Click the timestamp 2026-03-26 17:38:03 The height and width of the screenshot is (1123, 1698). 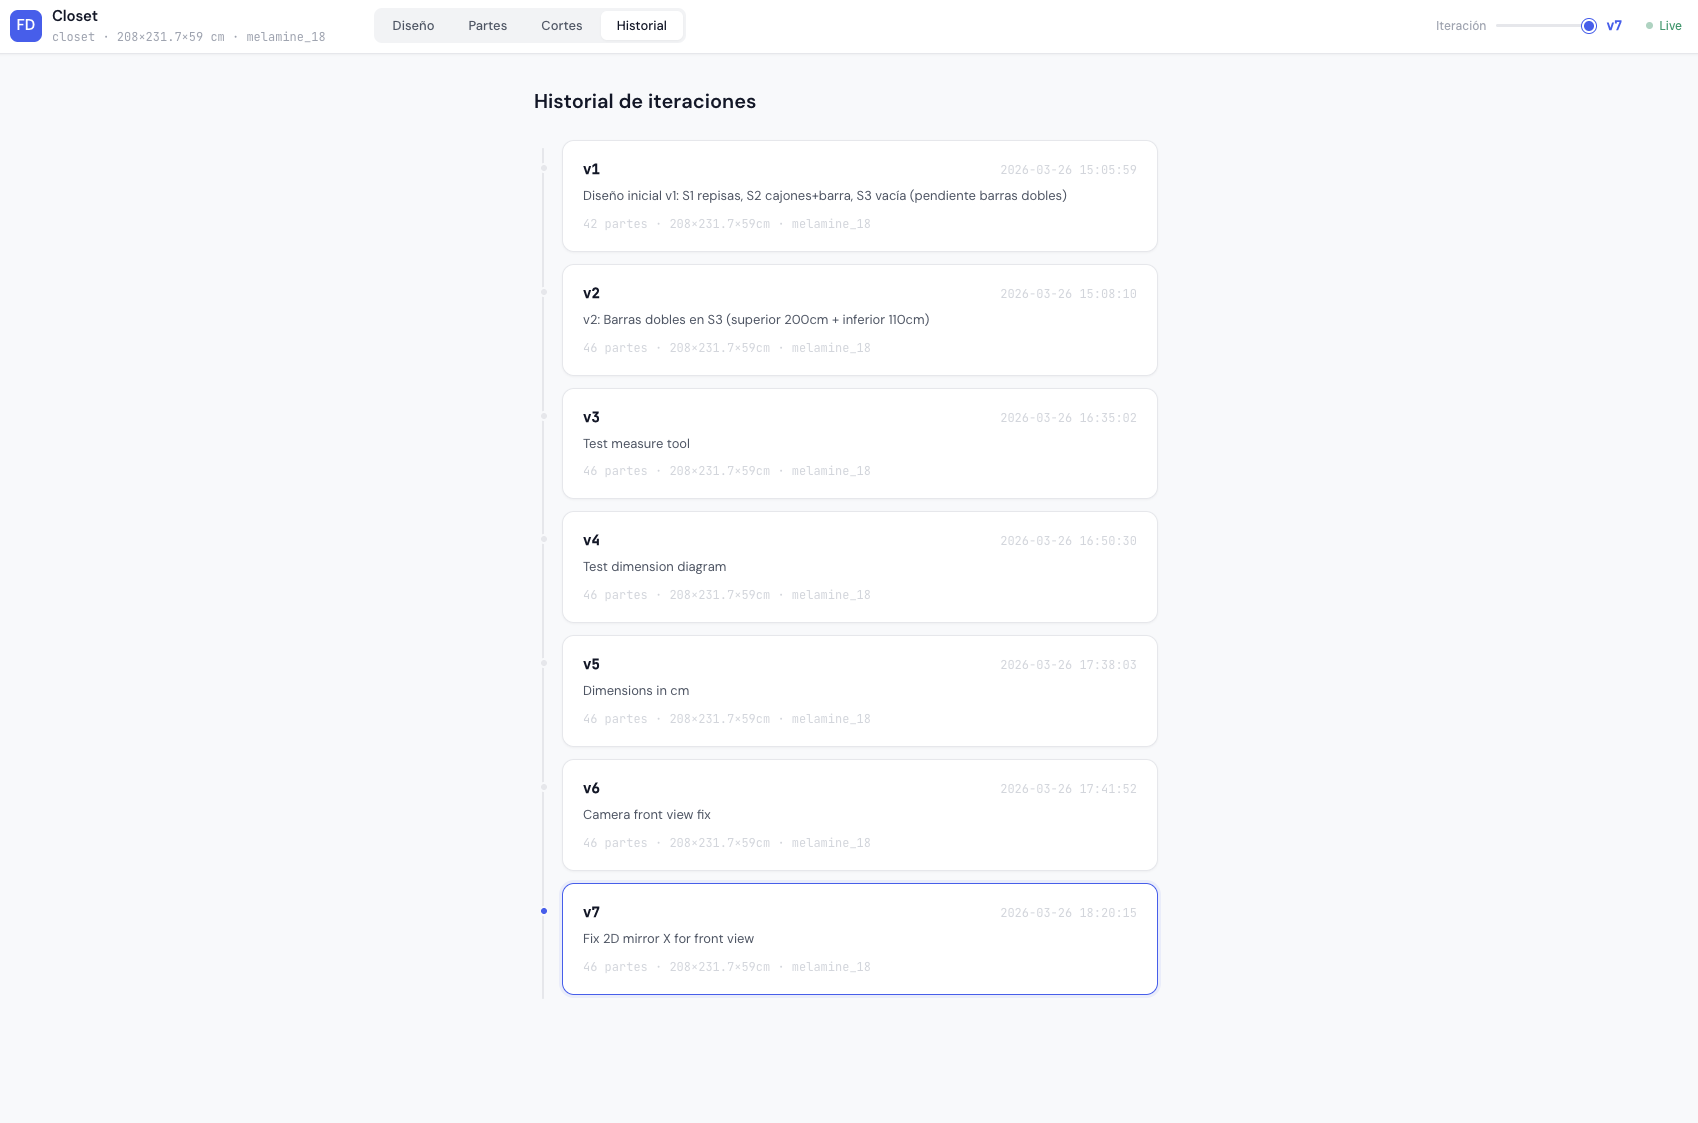1068,665
